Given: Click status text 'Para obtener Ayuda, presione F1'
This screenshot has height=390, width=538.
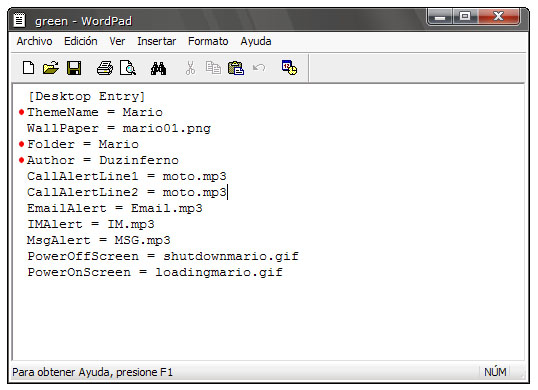Looking at the screenshot, I should (92, 373).
